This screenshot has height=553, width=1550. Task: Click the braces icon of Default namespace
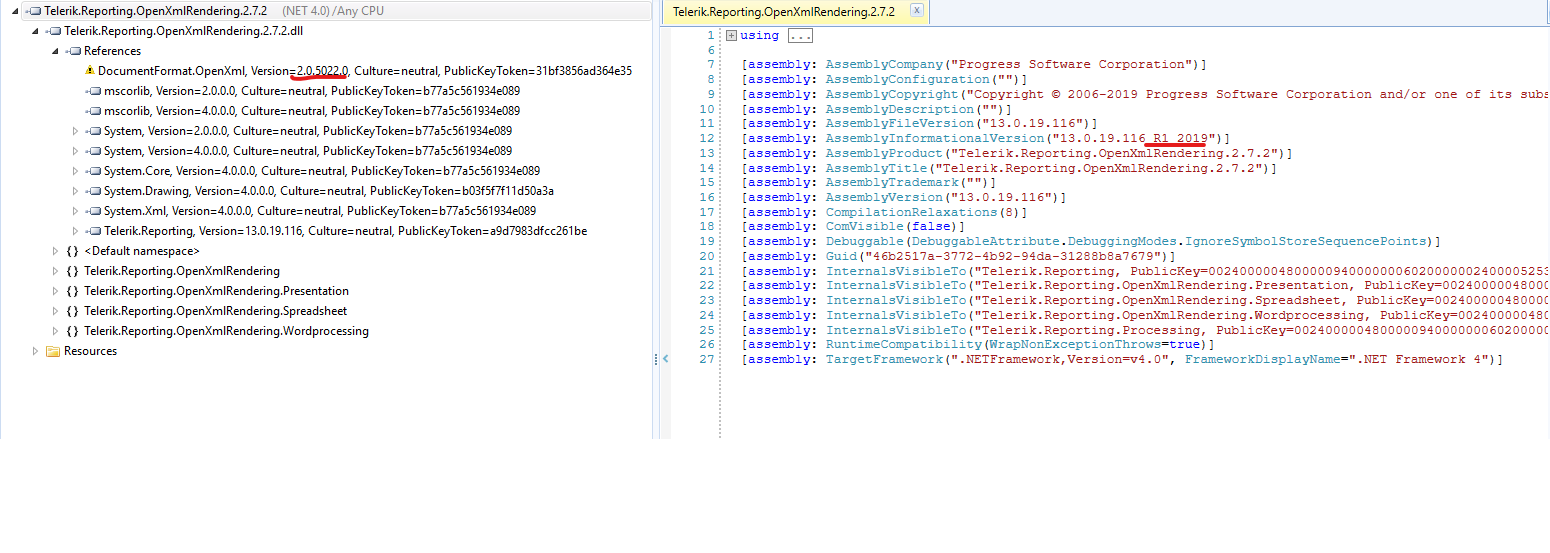tap(73, 251)
